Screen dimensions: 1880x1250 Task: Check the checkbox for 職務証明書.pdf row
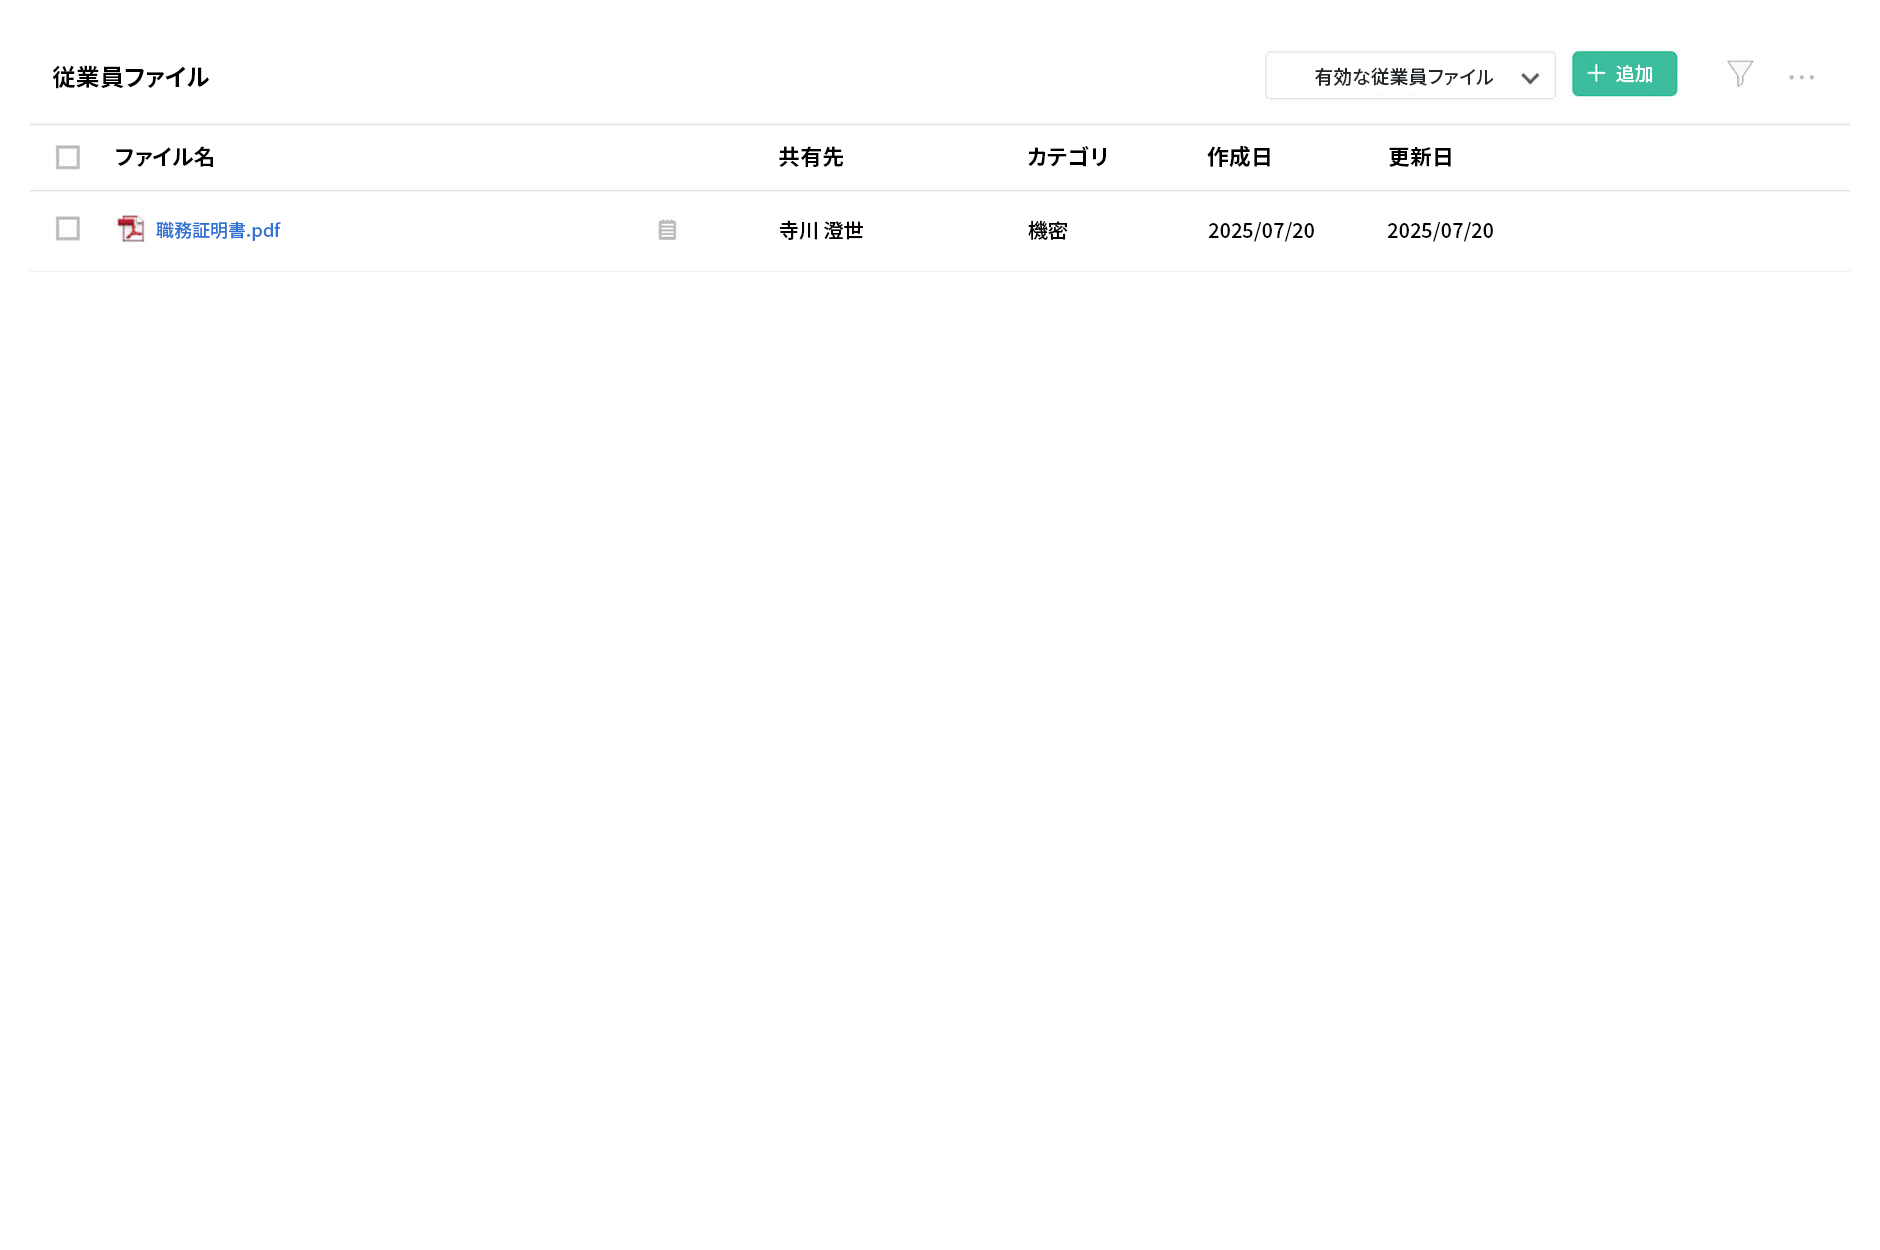67,229
